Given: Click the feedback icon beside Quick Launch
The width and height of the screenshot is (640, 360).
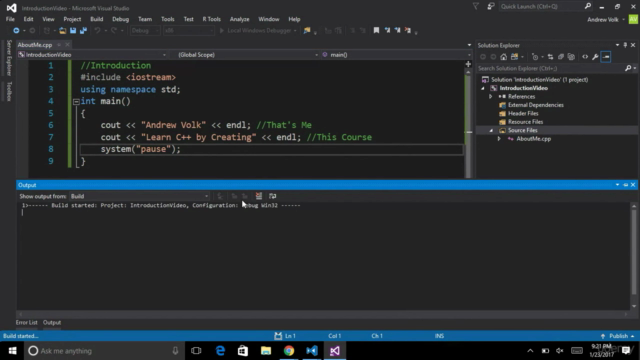Looking at the screenshot, I should (x=491, y=6).
